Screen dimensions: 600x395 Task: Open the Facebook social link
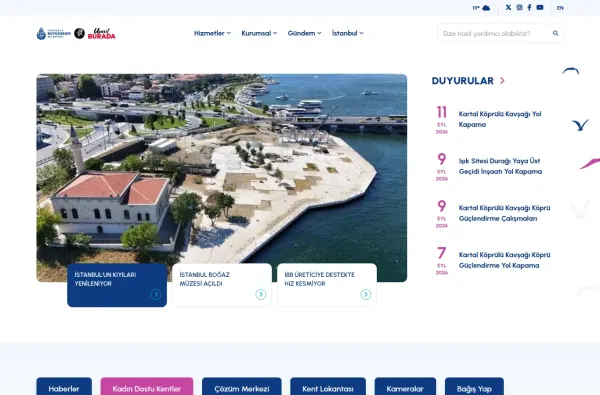click(529, 7)
